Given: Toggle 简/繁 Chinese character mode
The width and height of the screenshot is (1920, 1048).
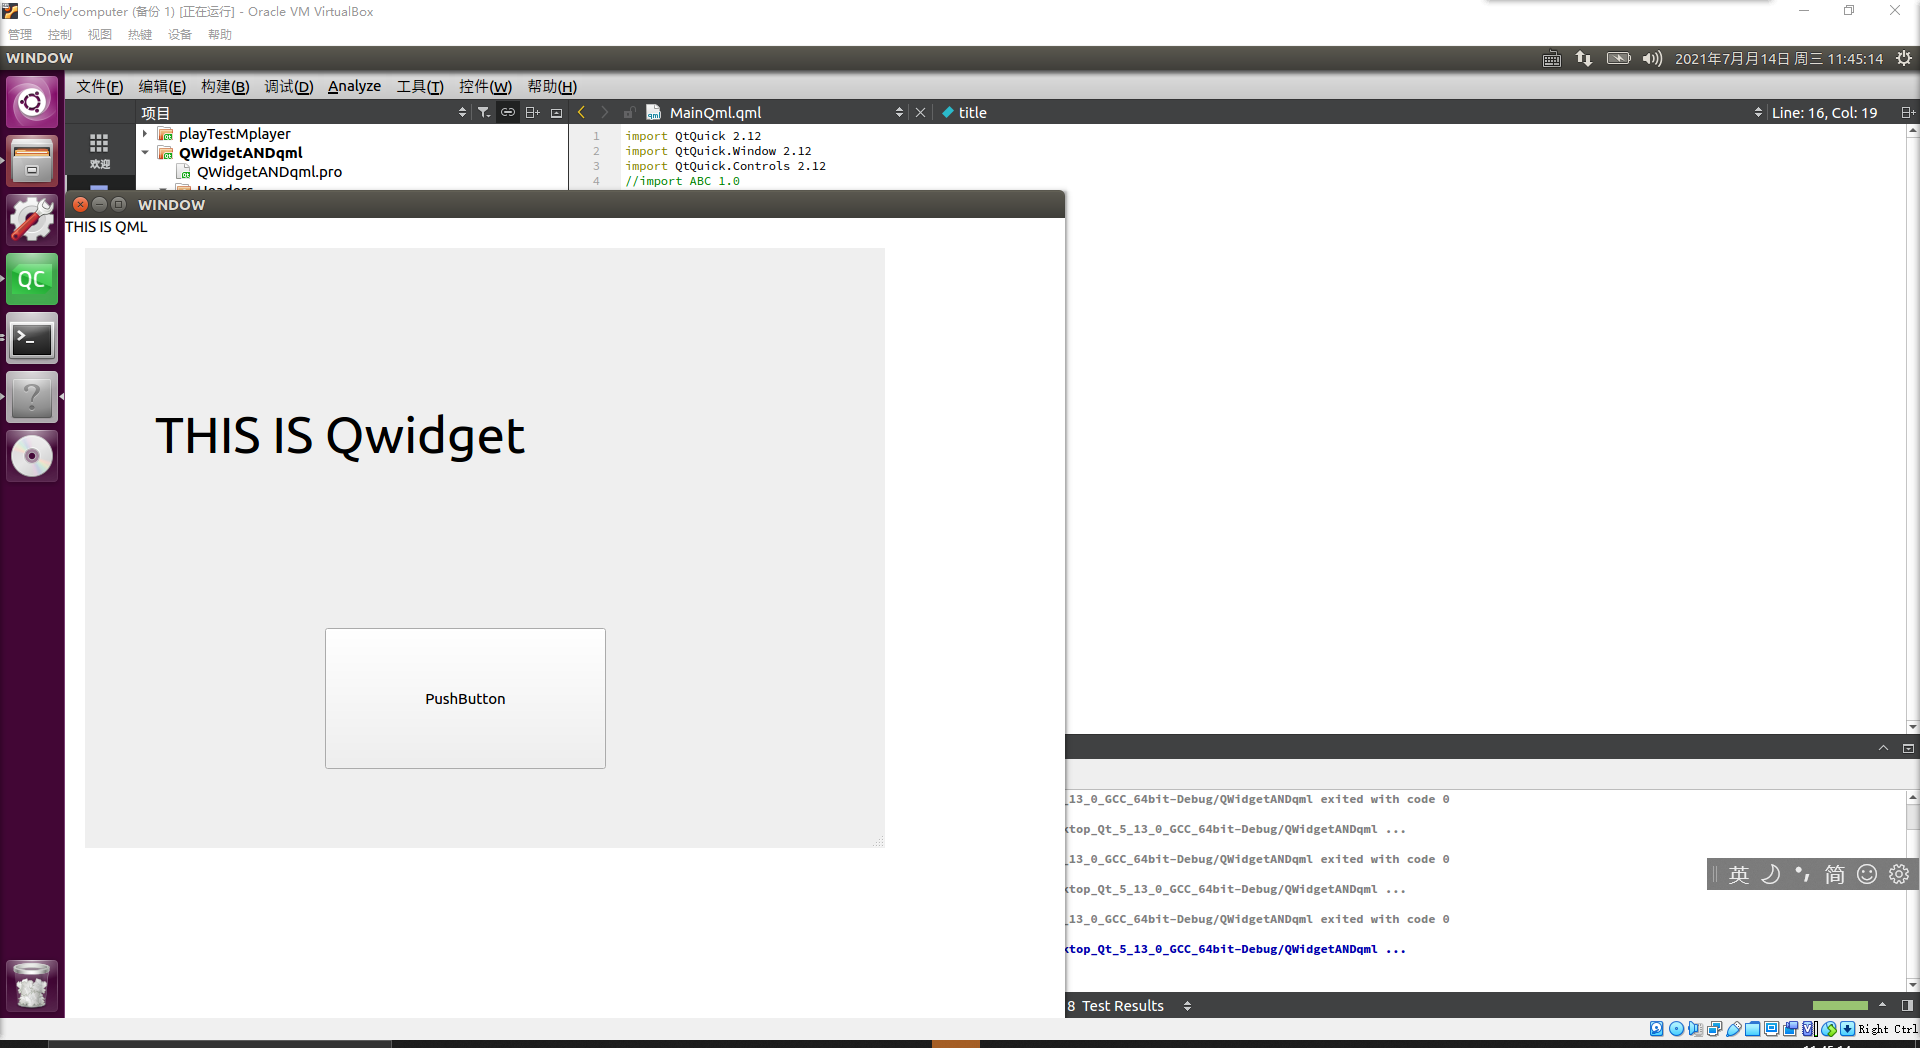Looking at the screenshot, I should 1834,874.
